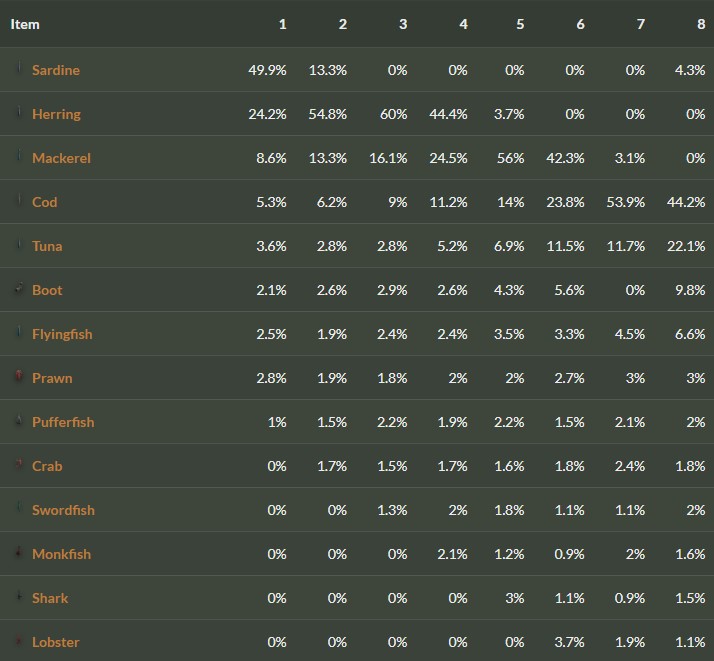
Task: Open the Cod item link
Action: [x=45, y=202]
